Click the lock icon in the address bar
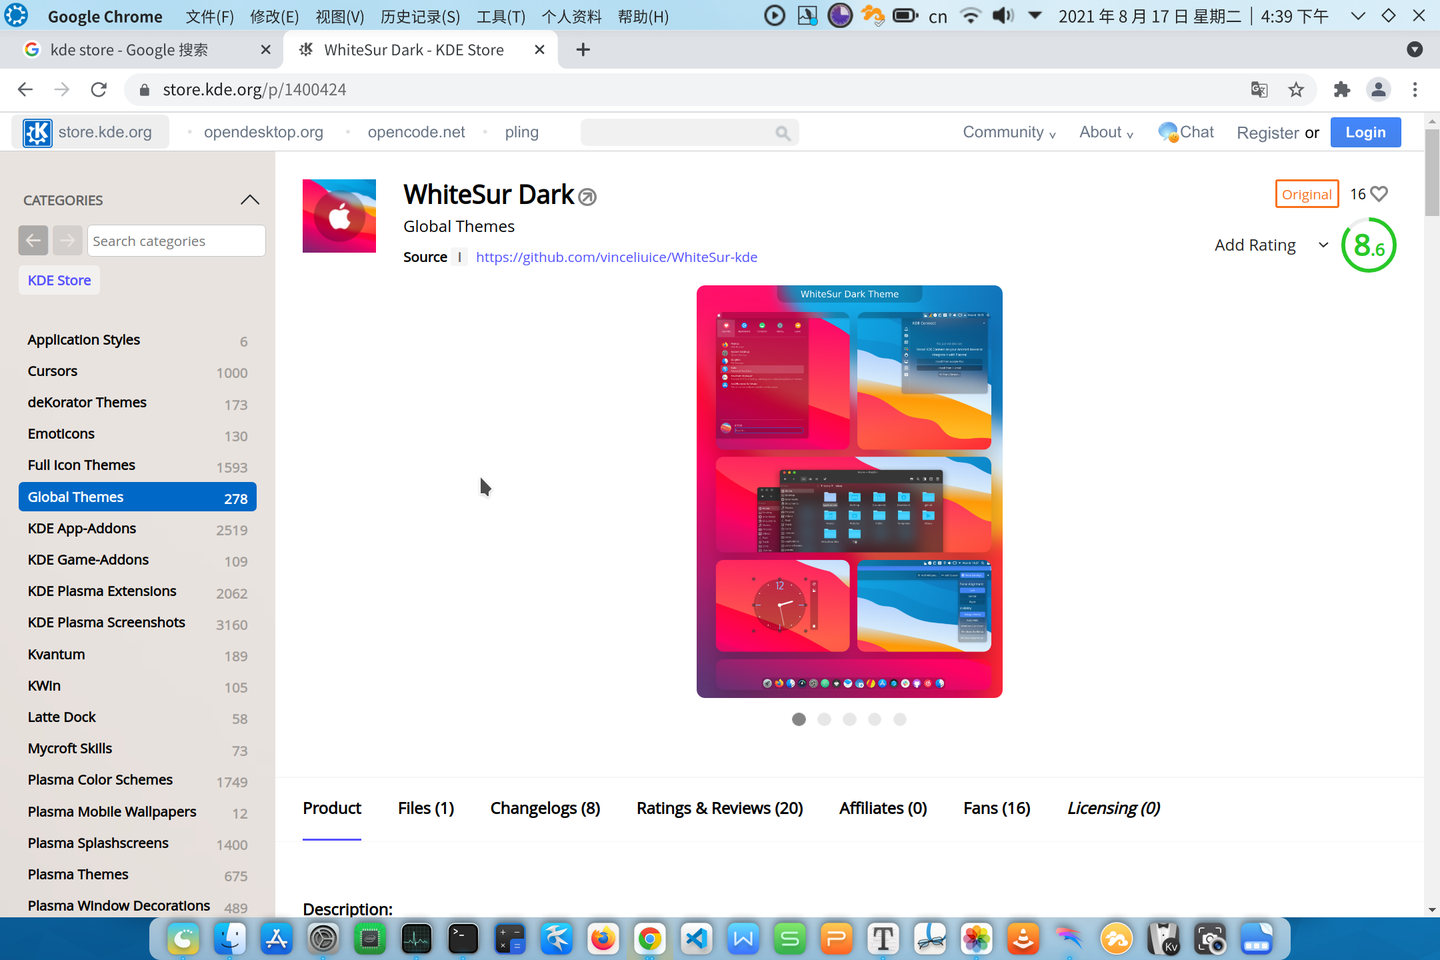The height and width of the screenshot is (960, 1440). click(x=144, y=89)
